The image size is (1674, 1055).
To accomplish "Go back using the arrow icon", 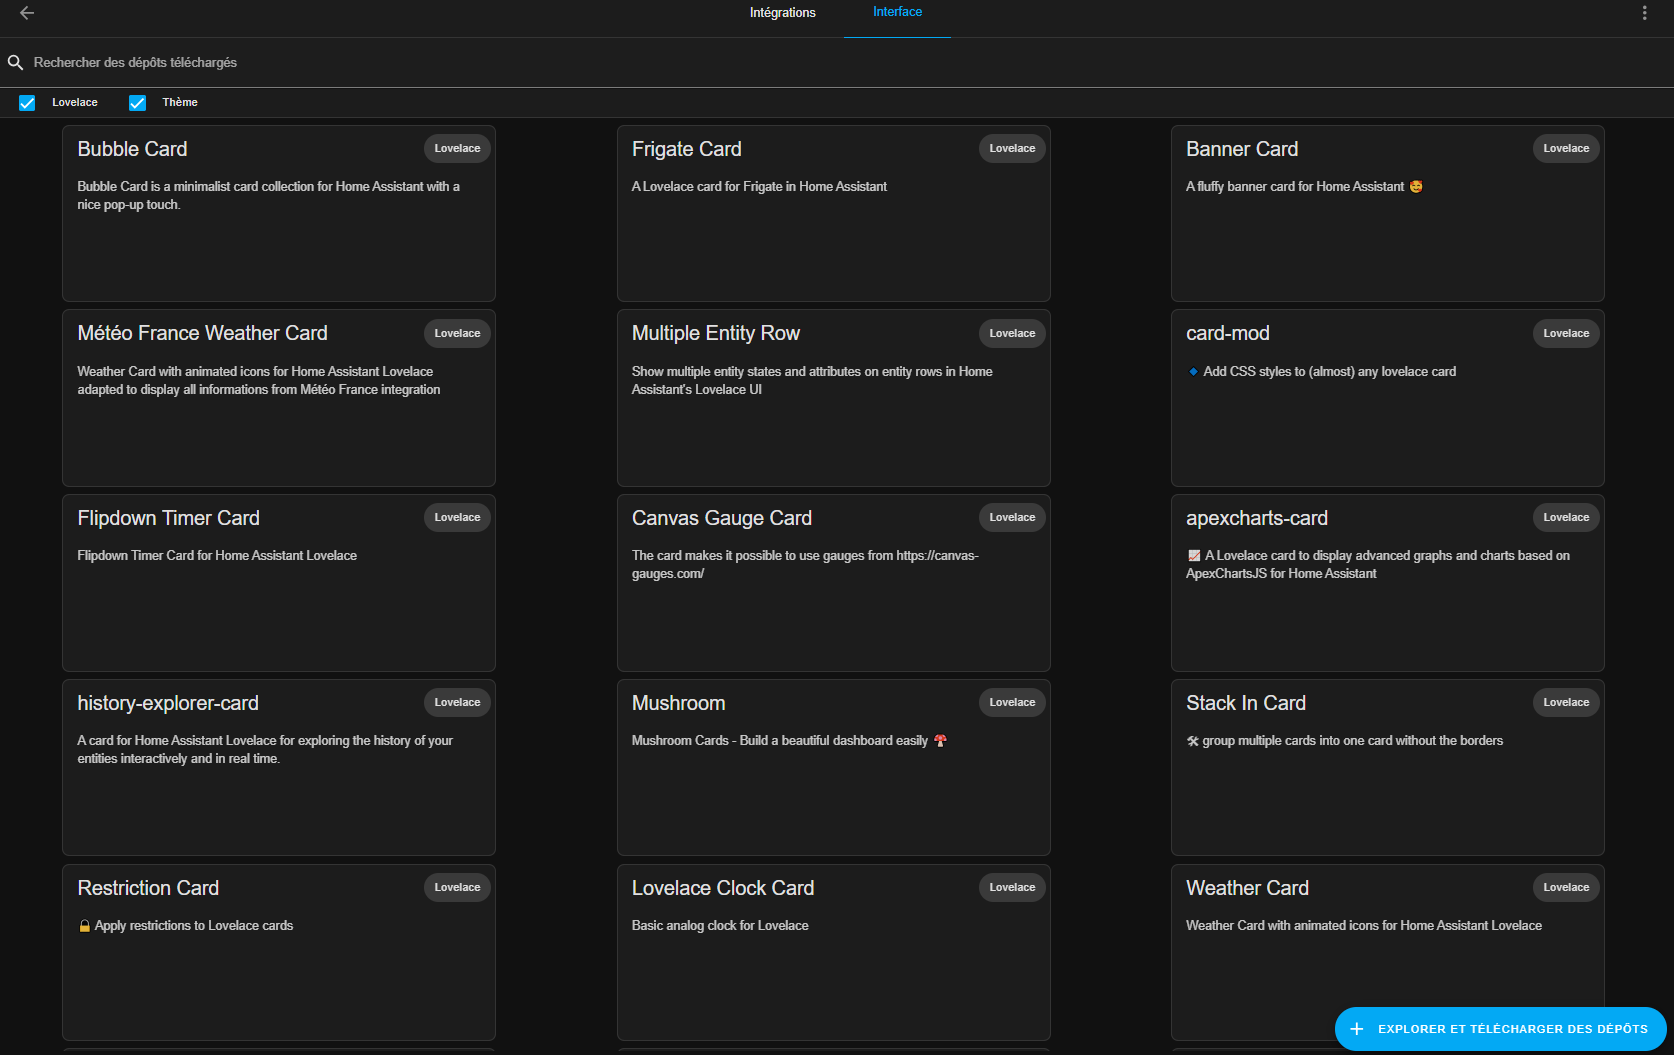I will point(27,13).
